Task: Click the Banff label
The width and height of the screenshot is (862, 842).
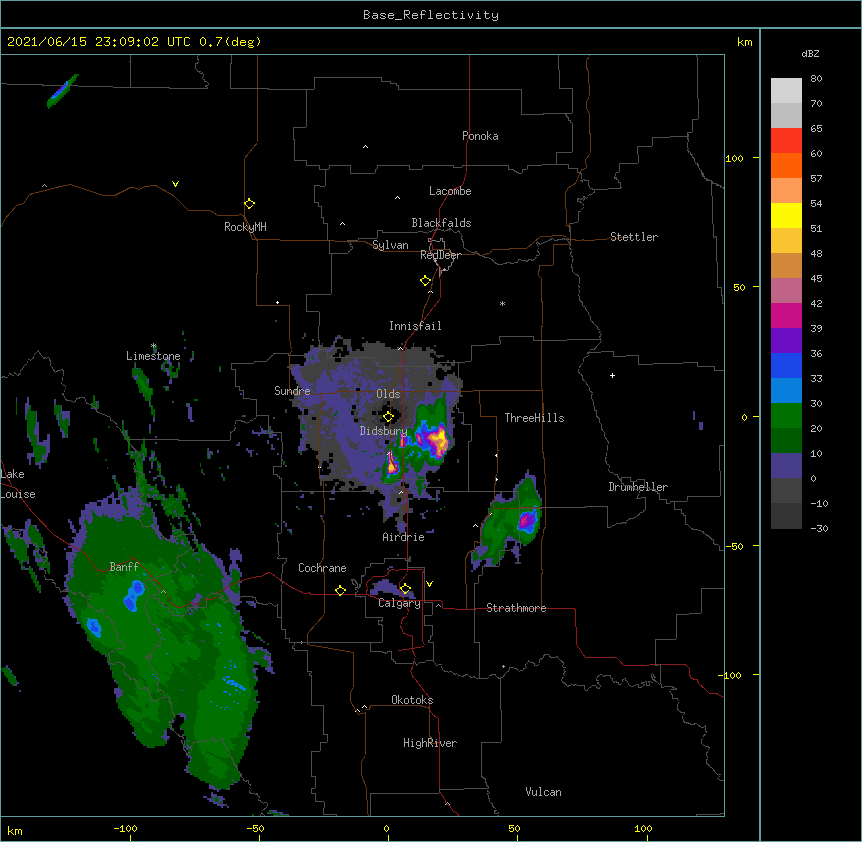Action: click(124, 567)
